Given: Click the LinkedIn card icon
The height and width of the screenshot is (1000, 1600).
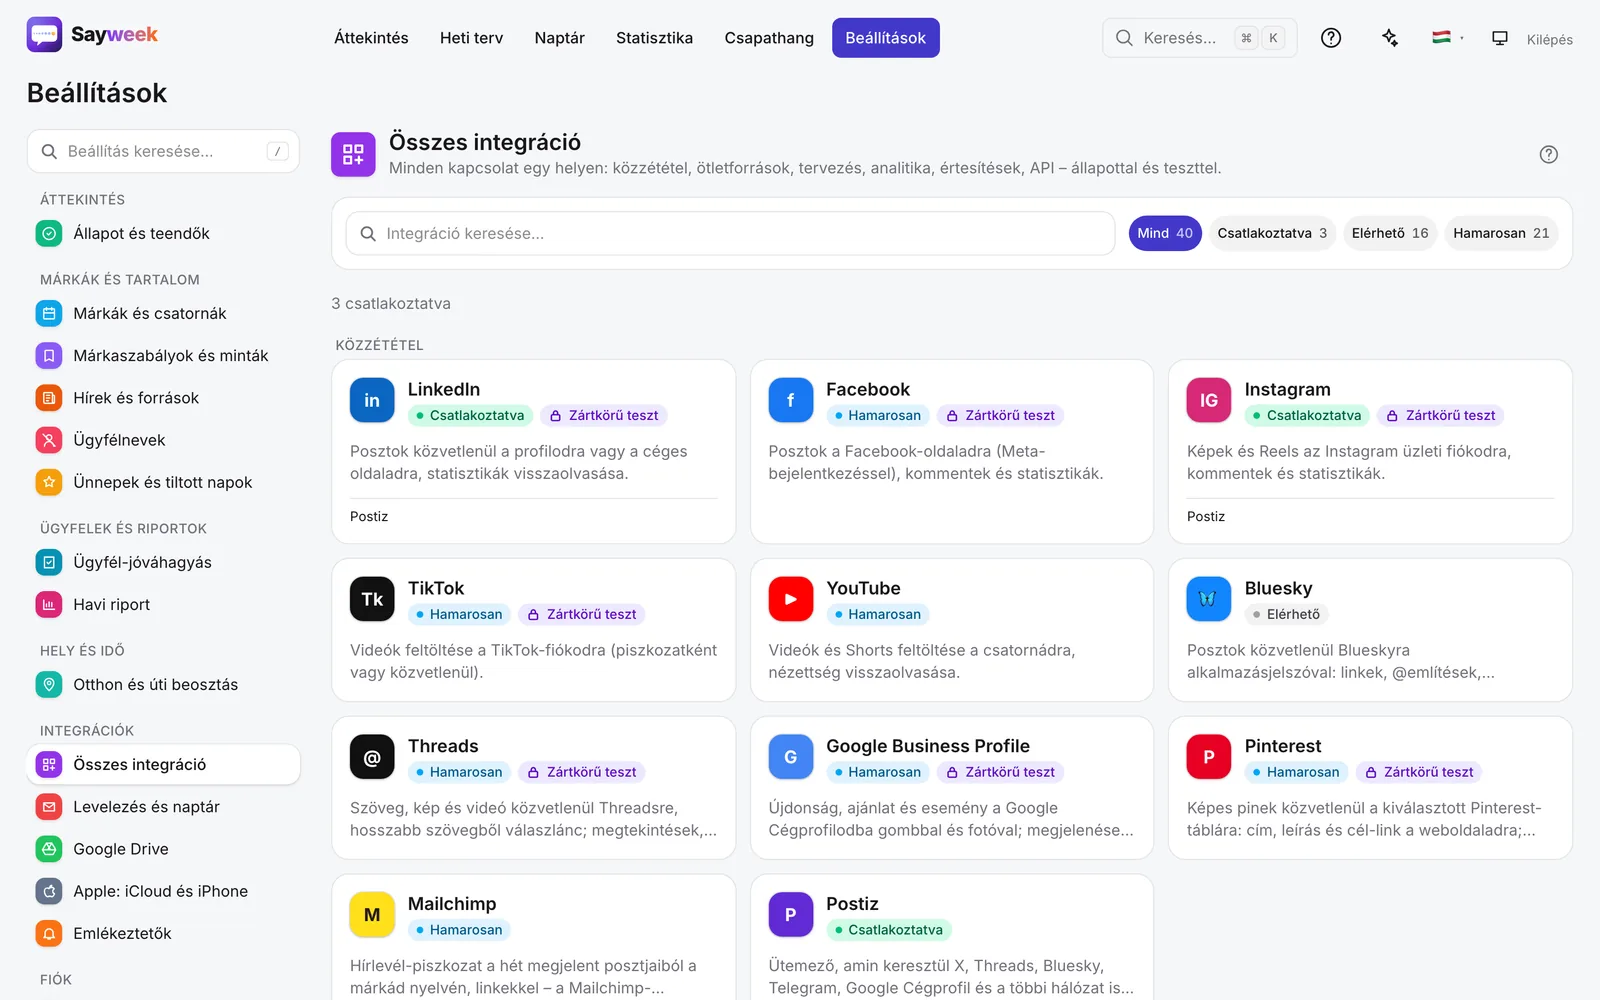Looking at the screenshot, I should pyautogui.click(x=372, y=400).
